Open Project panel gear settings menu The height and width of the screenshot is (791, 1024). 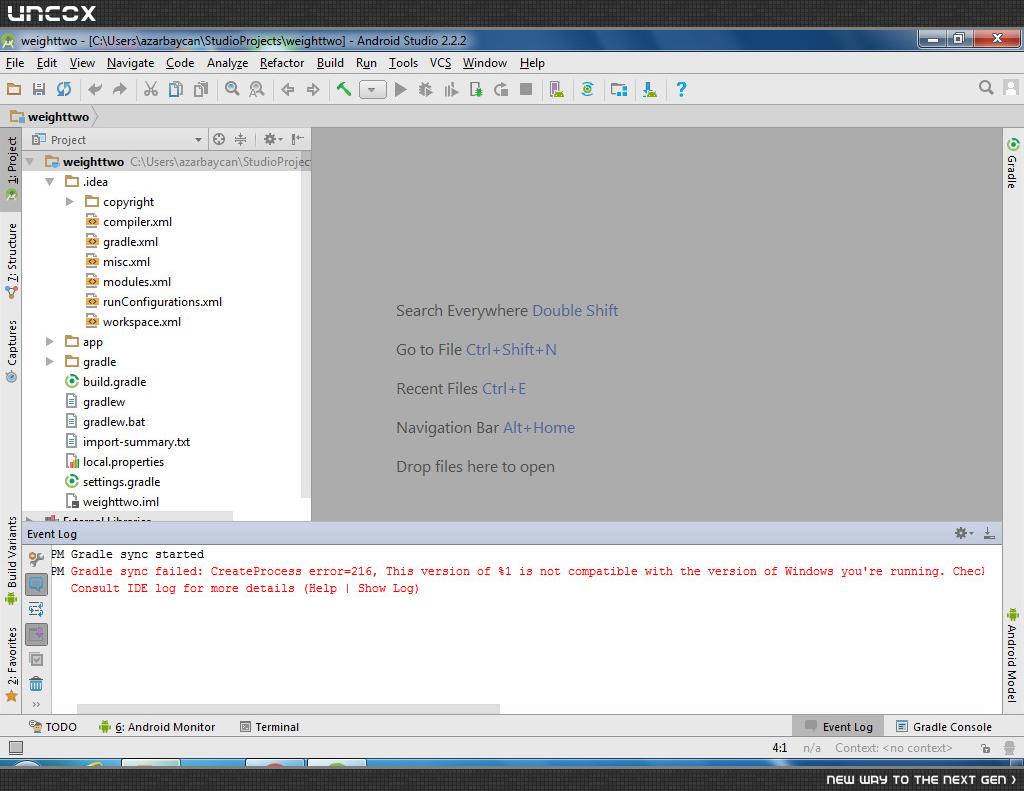tap(273, 139)
